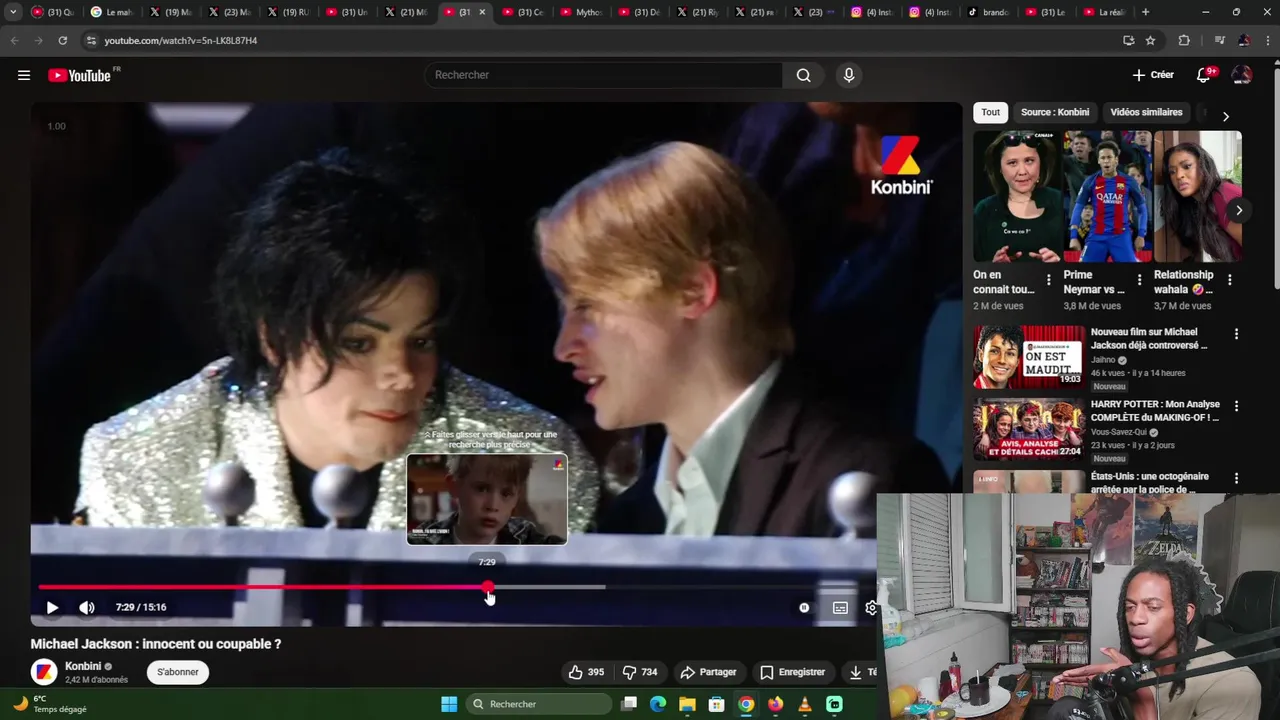
Task: Launch Microsoft Edge from the taskbar
Action: [658, 704]
